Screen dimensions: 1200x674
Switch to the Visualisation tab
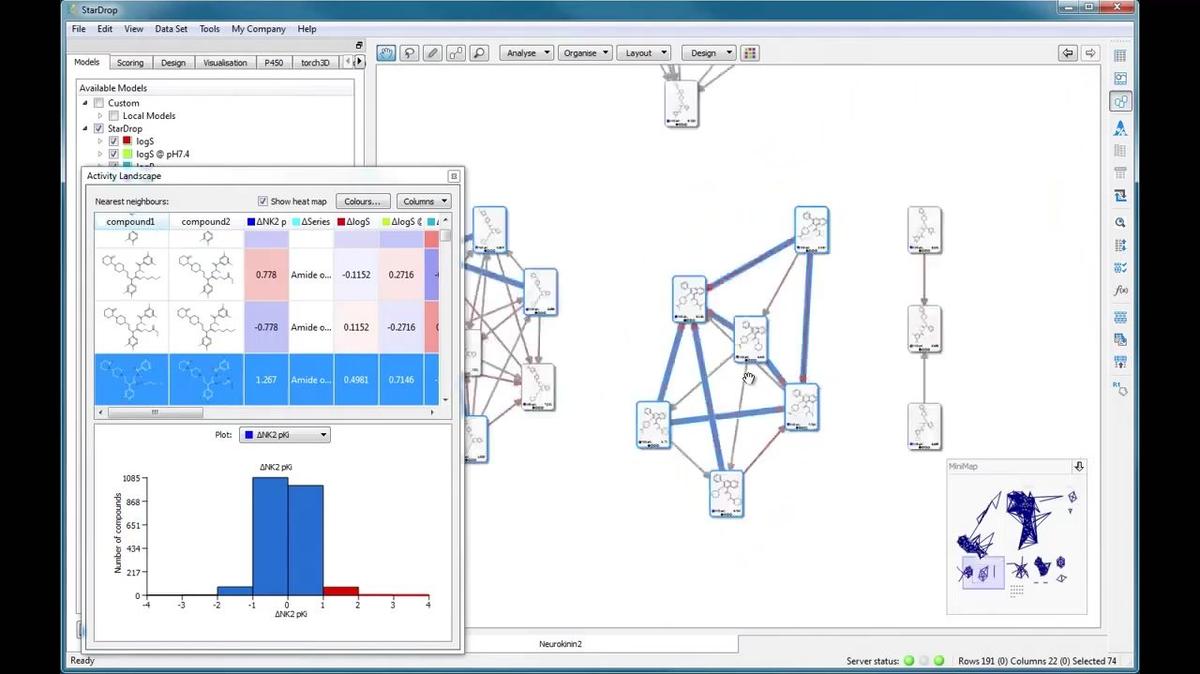(x=225, y=62)
